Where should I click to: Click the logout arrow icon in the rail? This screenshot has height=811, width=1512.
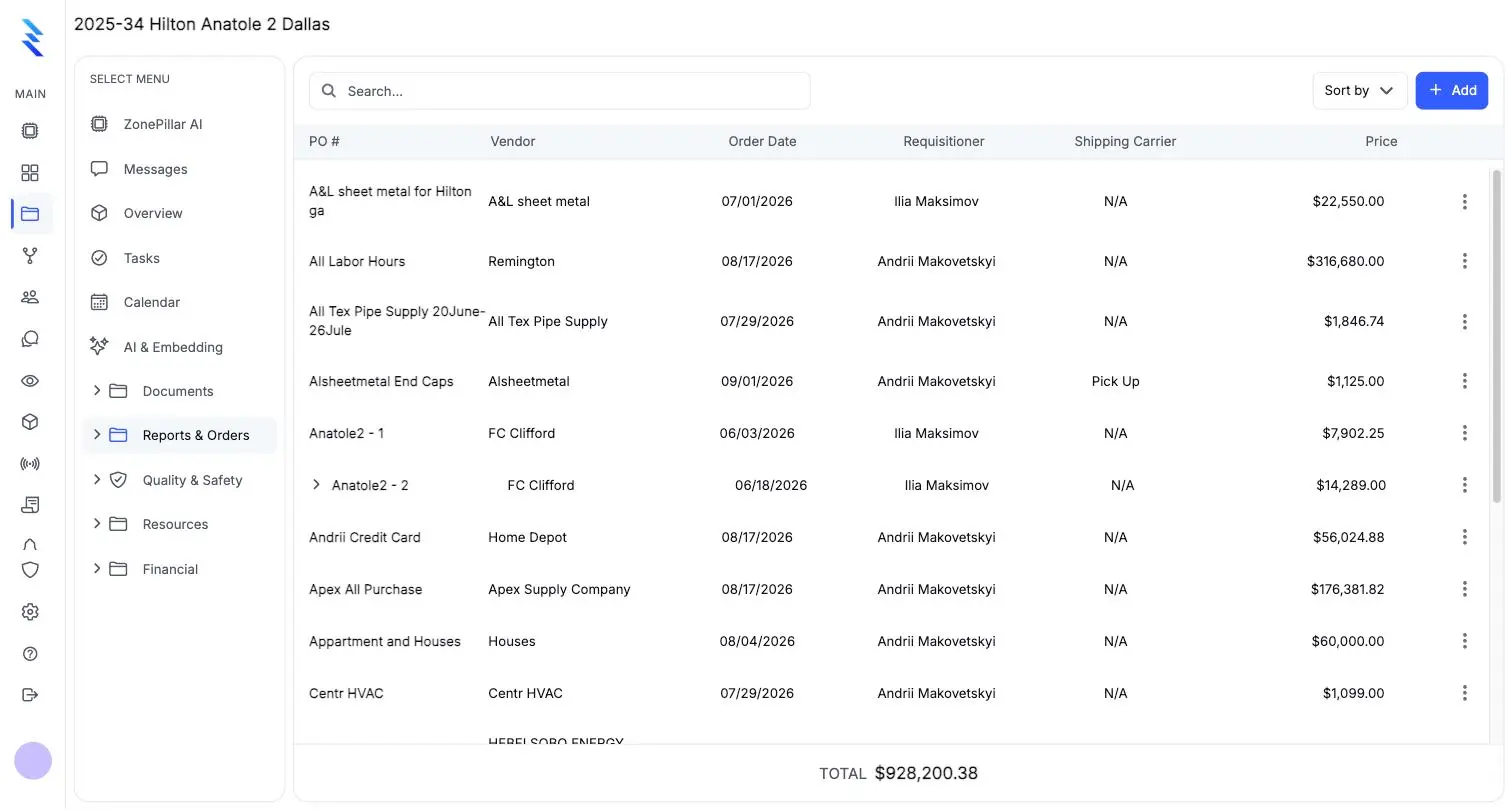30,695
